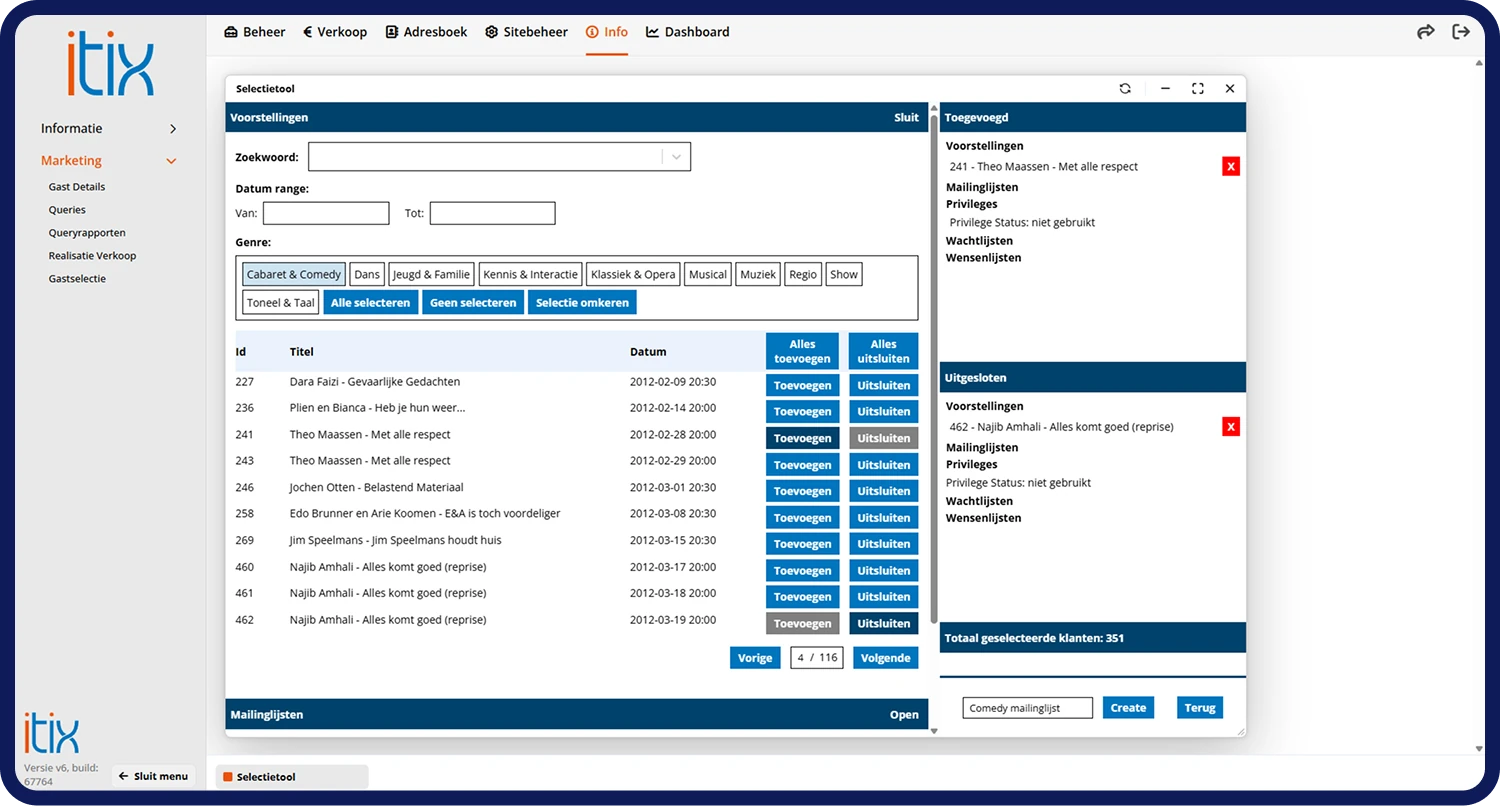Click the refresh icon in Selectietool window
The width and height of the screenshot is (1500, 806).
[x=1125, y=89]
